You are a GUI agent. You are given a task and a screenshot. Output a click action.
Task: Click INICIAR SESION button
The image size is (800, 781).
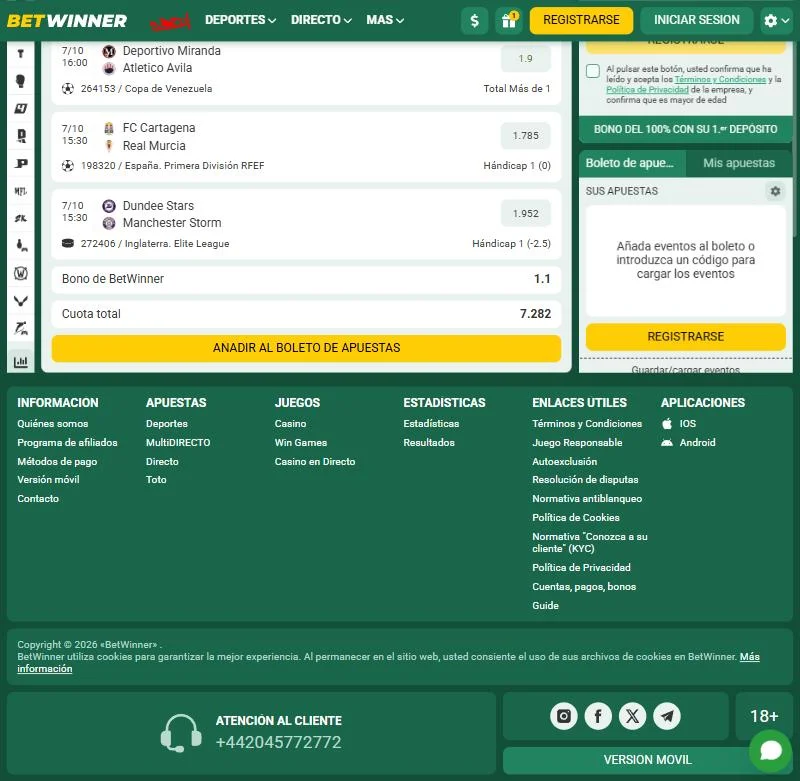click(x=696, y=20)
